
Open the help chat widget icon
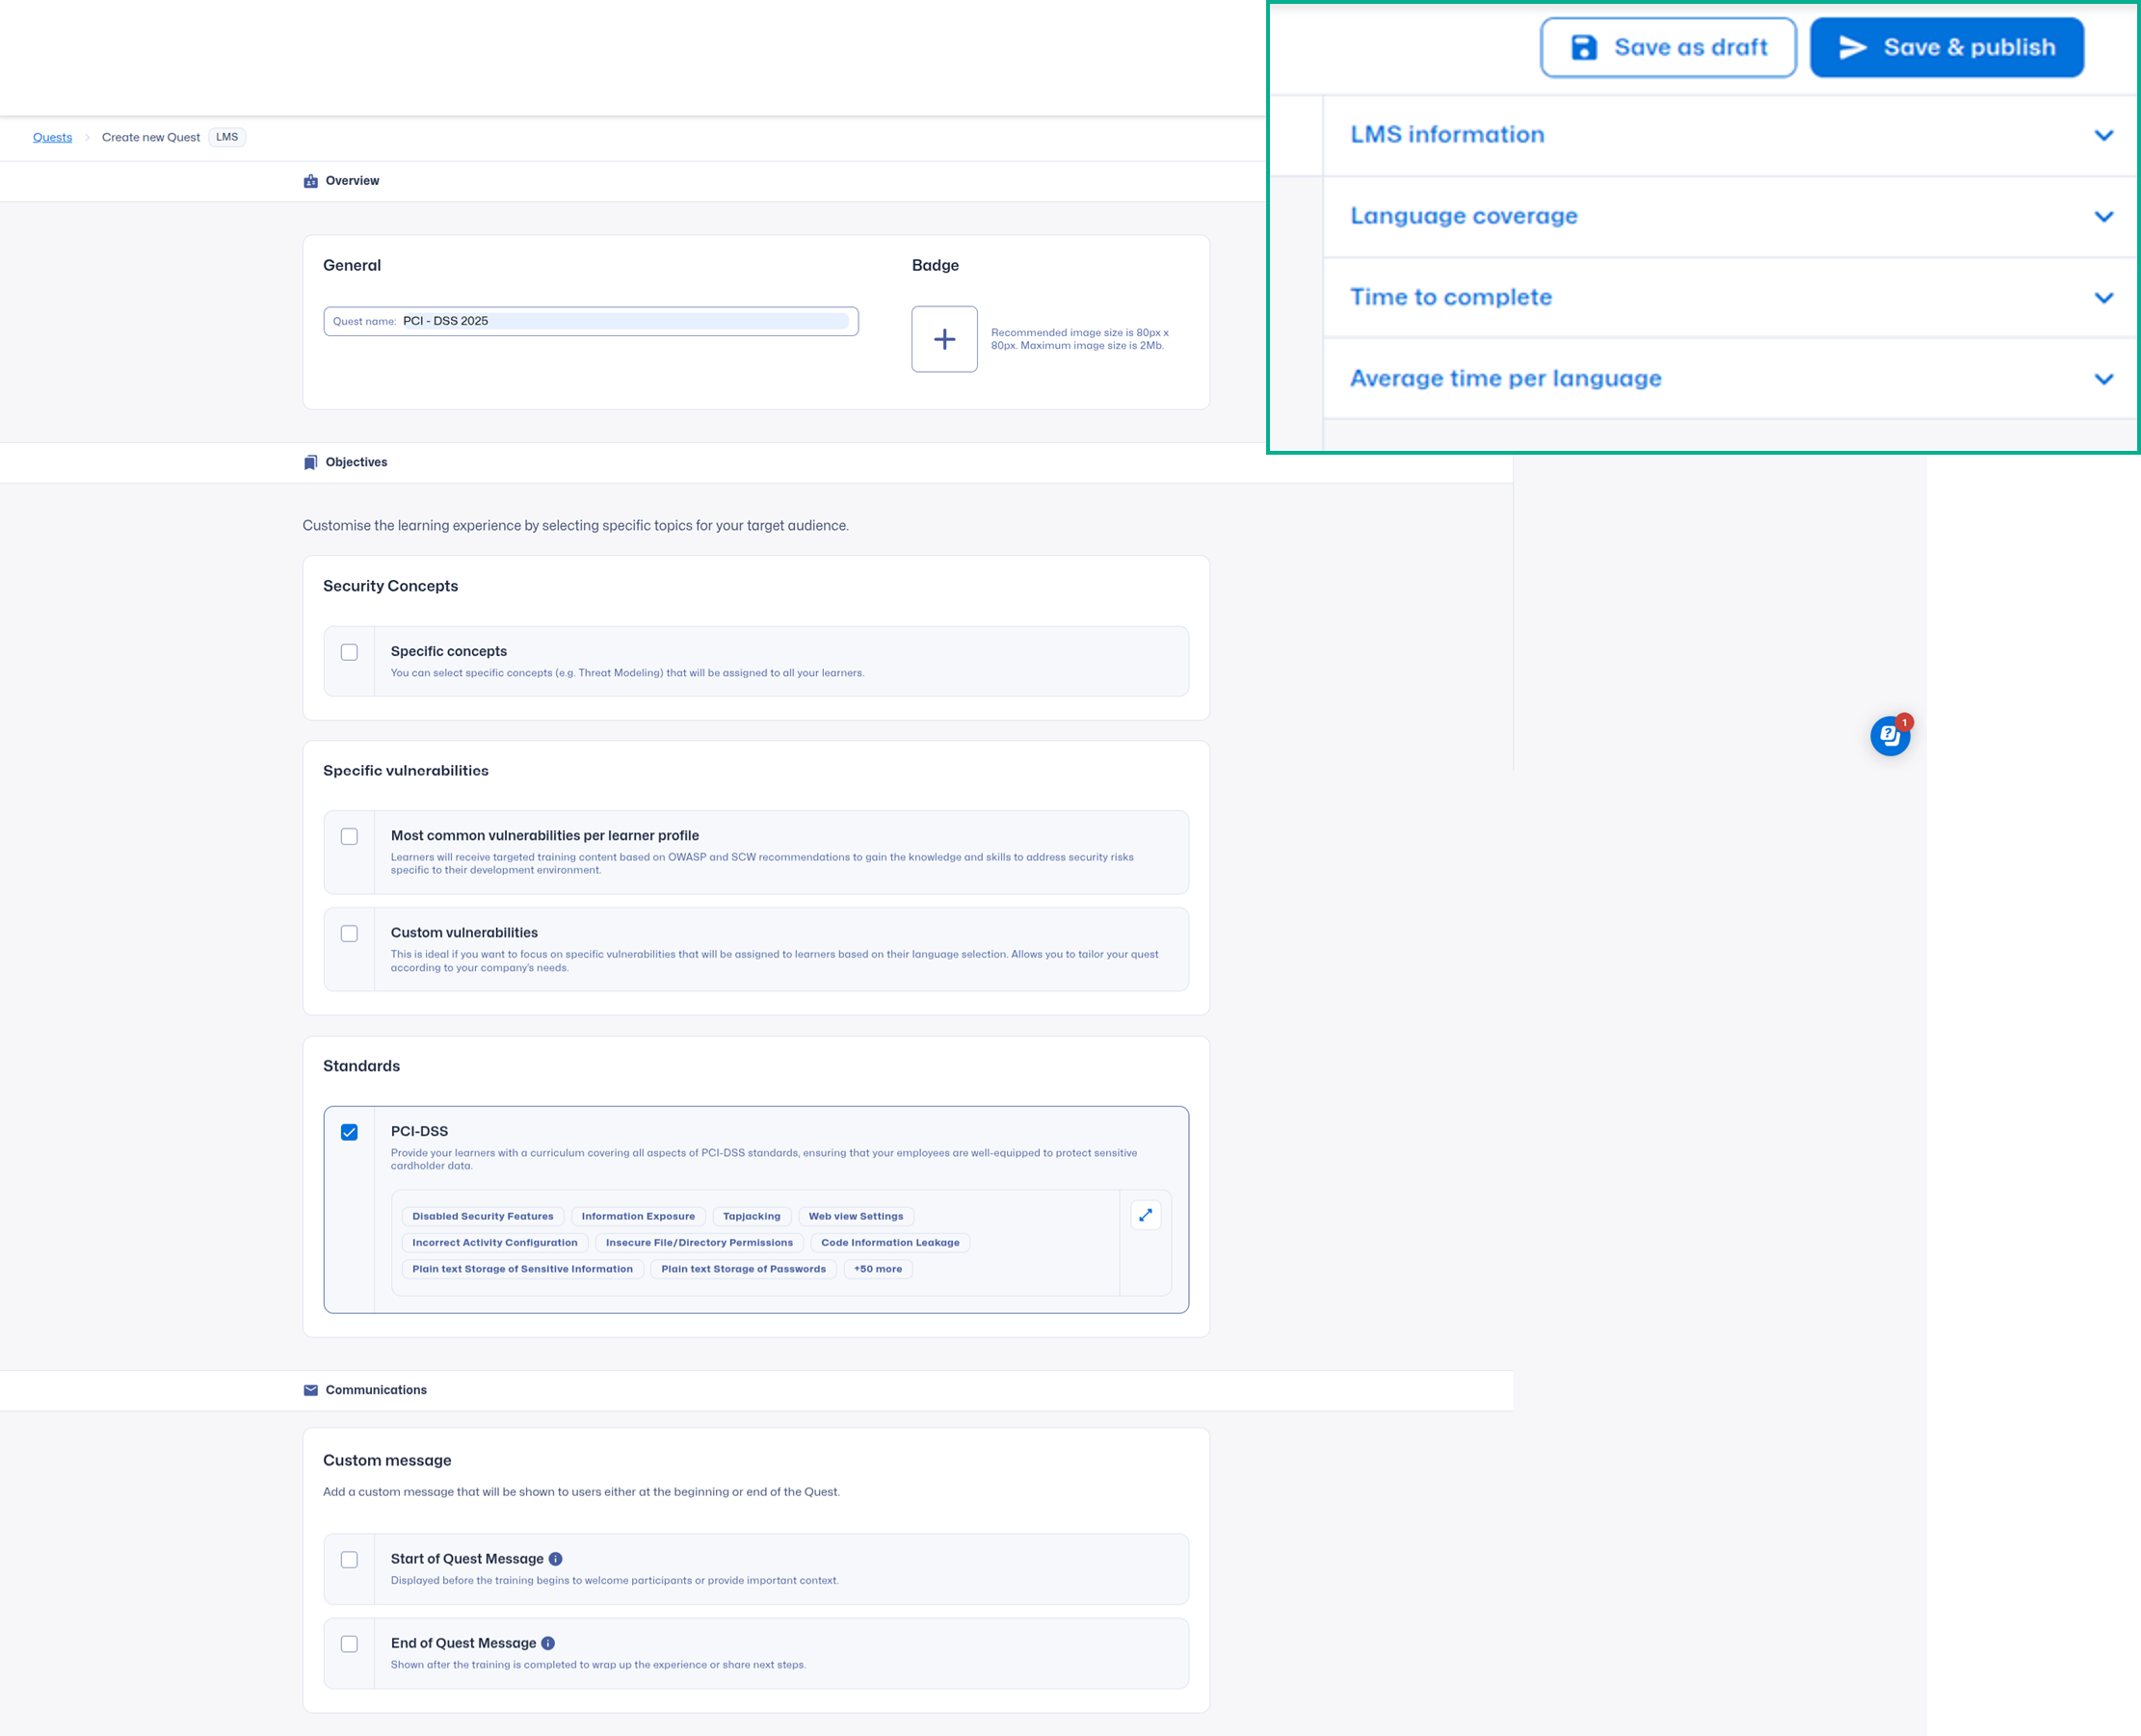1890,735
